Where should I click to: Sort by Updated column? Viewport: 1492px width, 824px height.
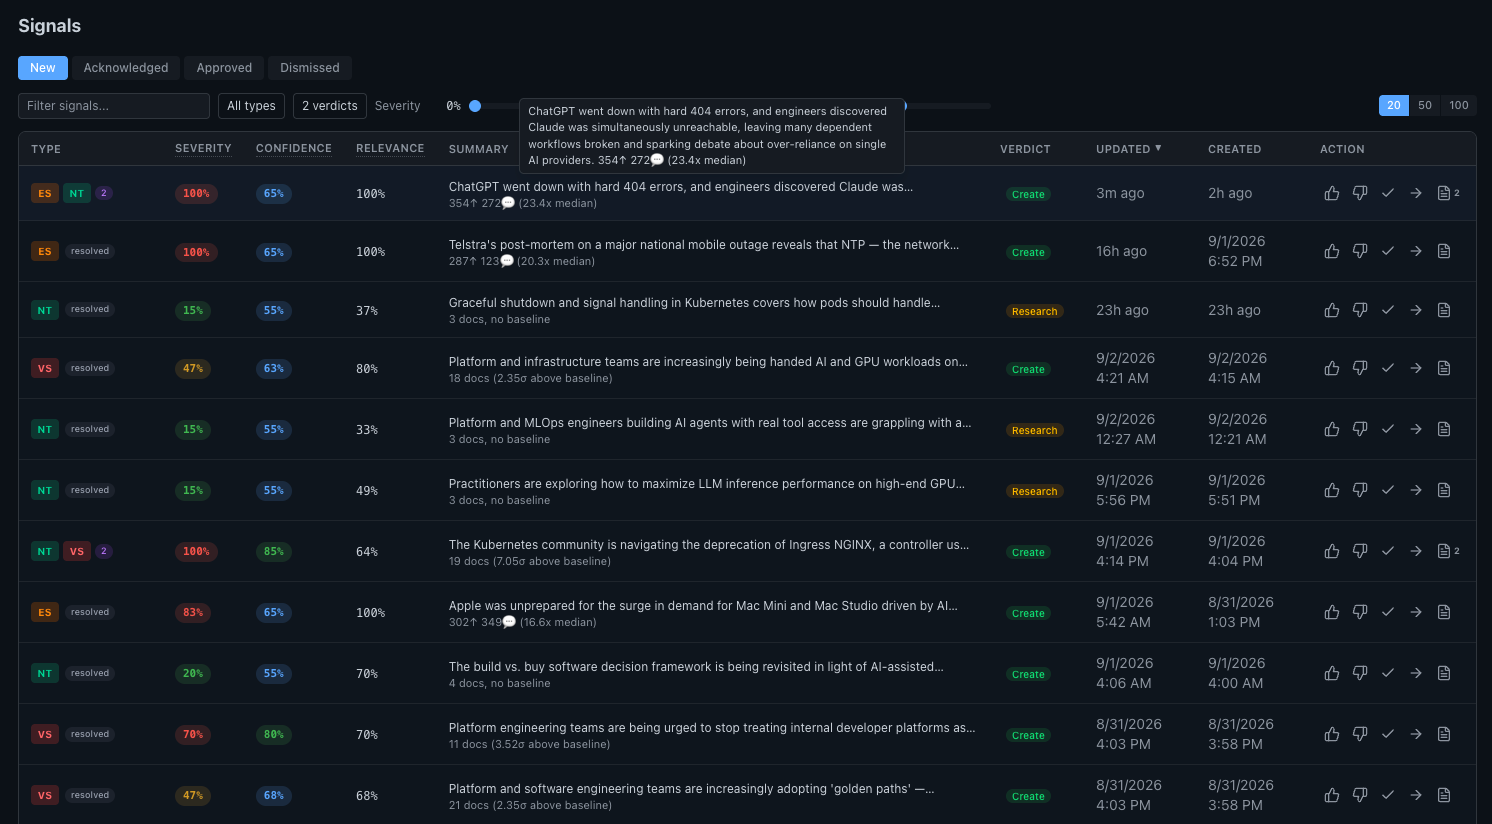pos(1128,149)
